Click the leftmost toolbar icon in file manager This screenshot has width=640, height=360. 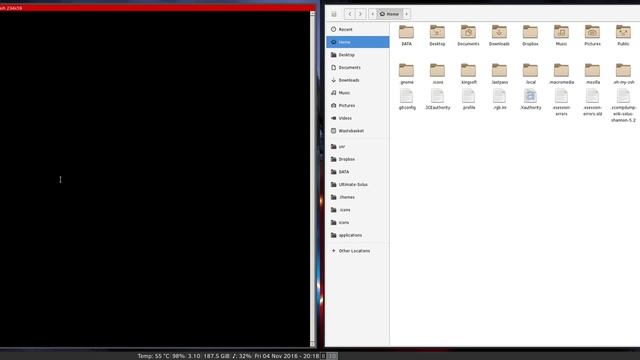[334, 14]
